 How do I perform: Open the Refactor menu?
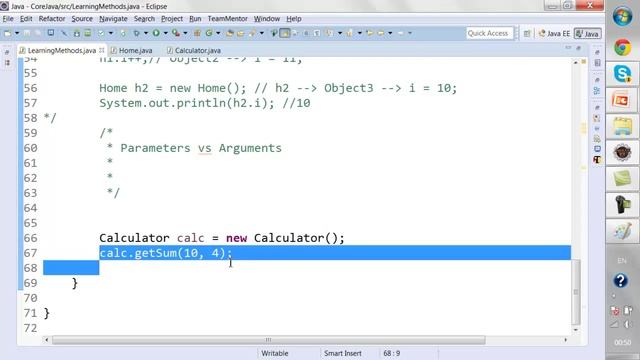[52, 19]
